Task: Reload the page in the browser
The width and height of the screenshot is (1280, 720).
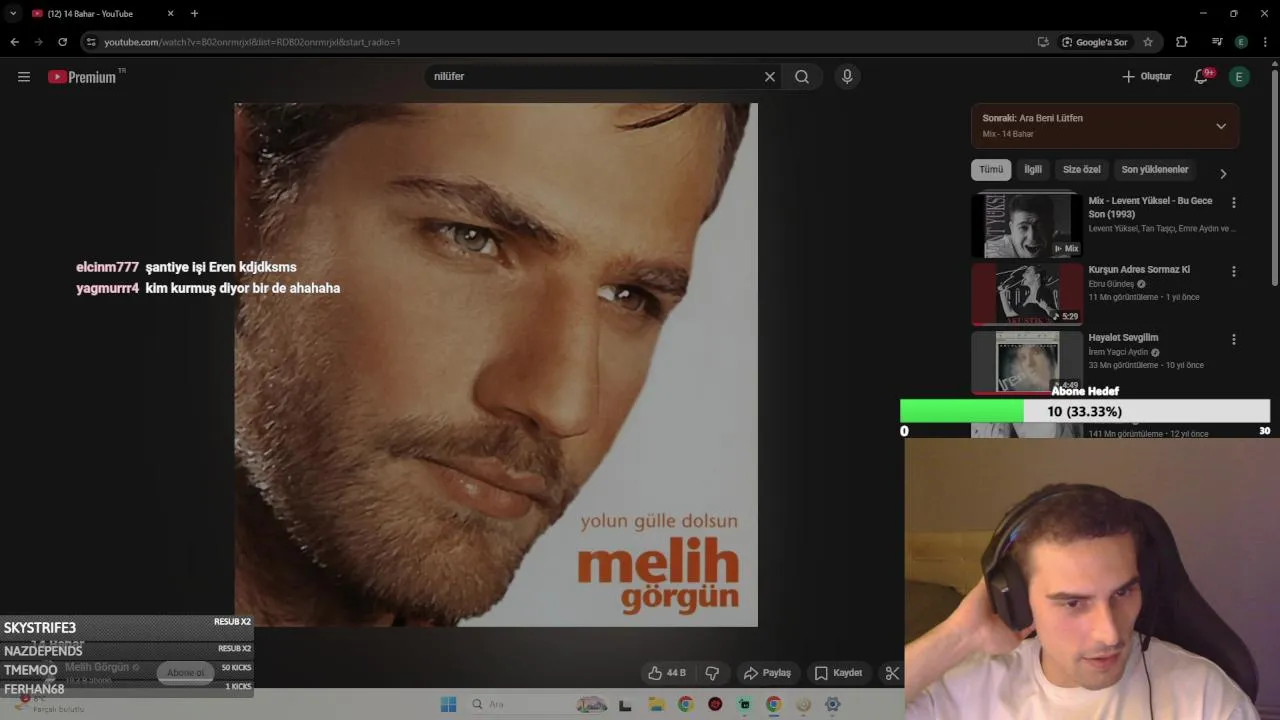Action: (x=62, y=42)
